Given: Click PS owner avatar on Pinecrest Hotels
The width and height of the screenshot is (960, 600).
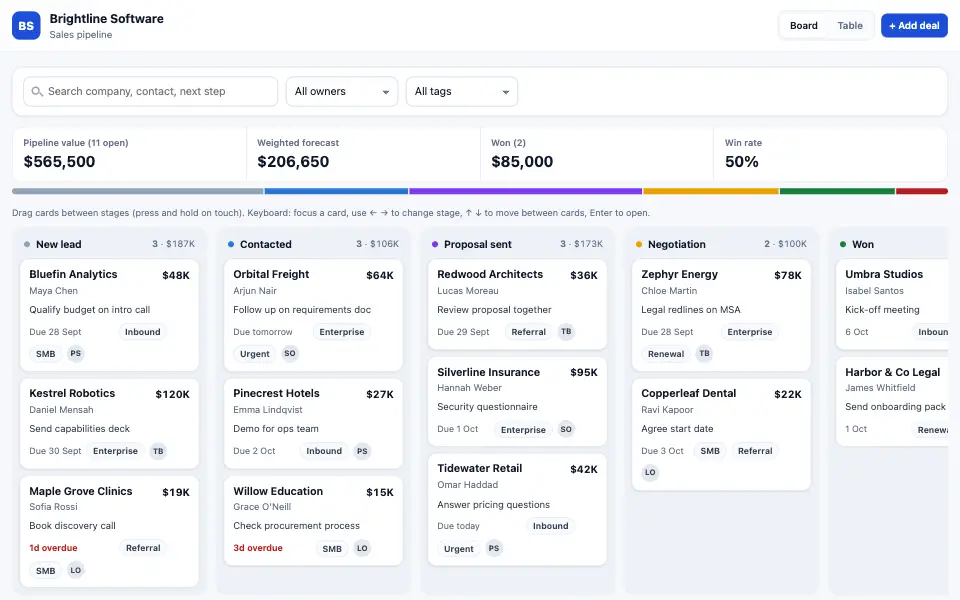Looking at the screenshot, I should pos(362,451).
